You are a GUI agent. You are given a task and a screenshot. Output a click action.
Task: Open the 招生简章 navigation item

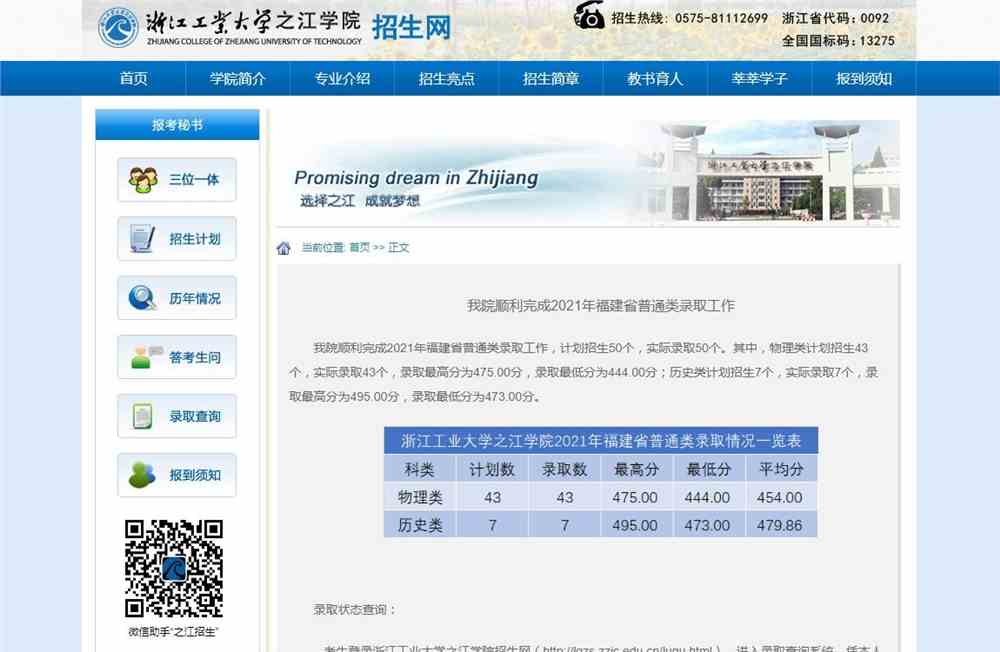tap(551, 78)
